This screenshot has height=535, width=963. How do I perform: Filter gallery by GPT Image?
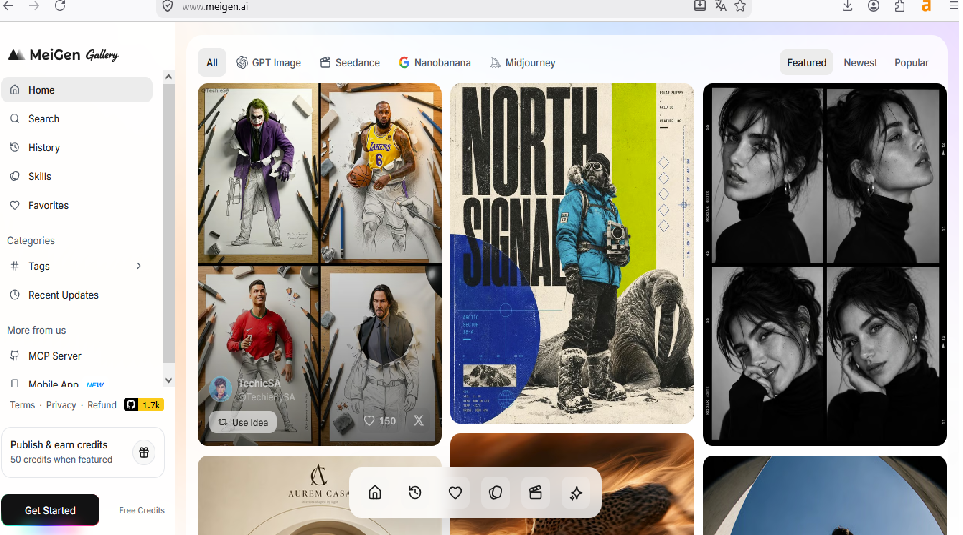click(x=268, y=63)
